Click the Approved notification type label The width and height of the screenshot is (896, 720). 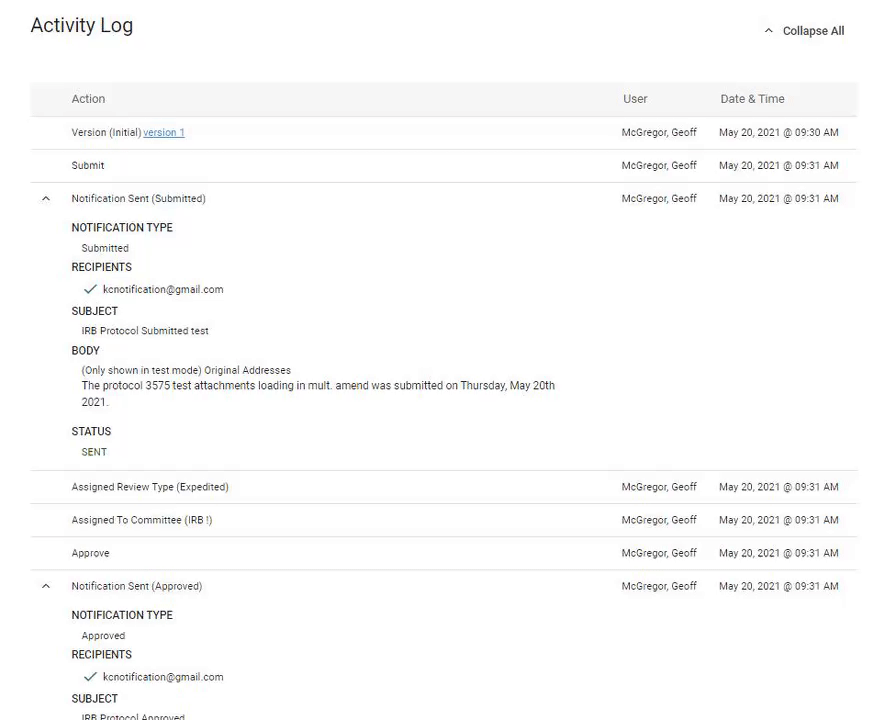(x=102, y=635)
